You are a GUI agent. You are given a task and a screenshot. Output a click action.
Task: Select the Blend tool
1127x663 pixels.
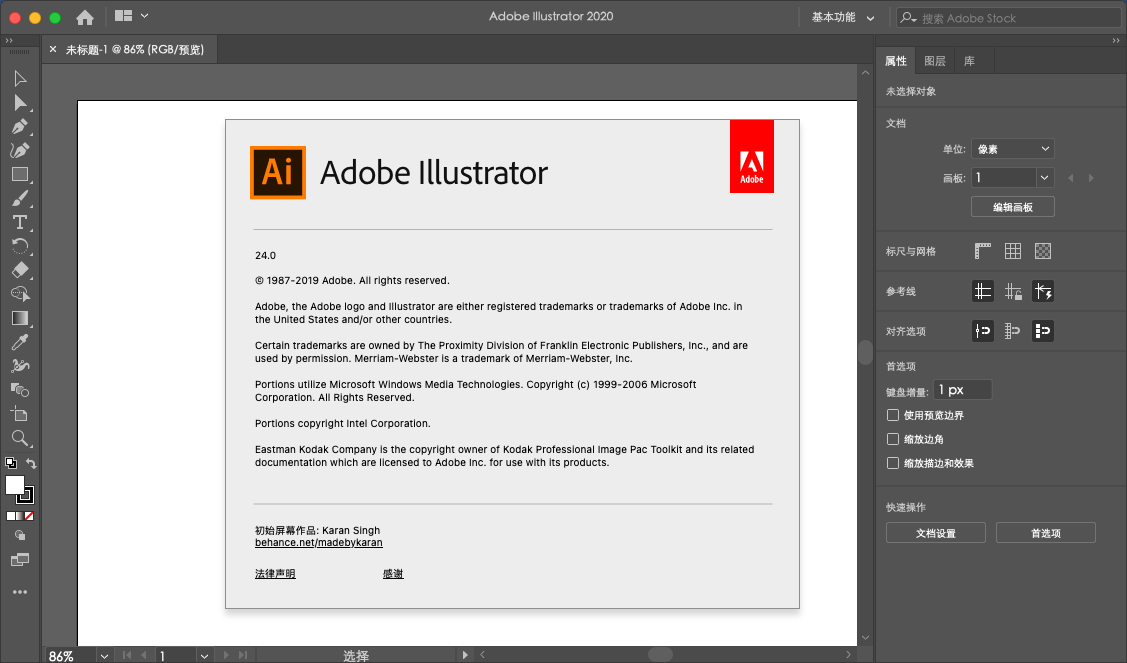click(x=19, y=390)
